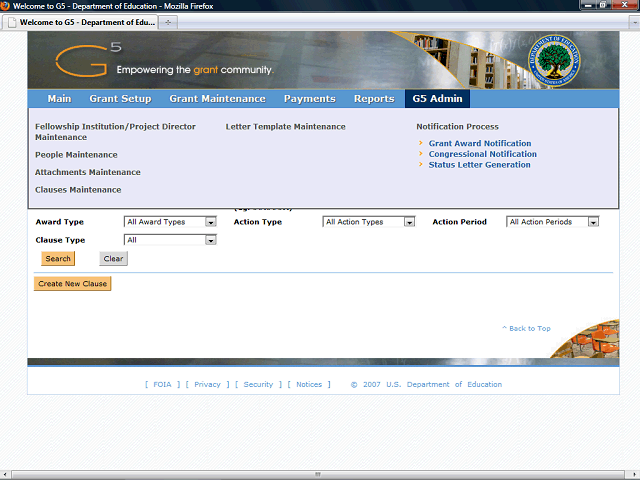This screenshot has width=640, height=480.
Task: Click the horizontal scrollbar at bottom
Action: (x=318, y=474)
